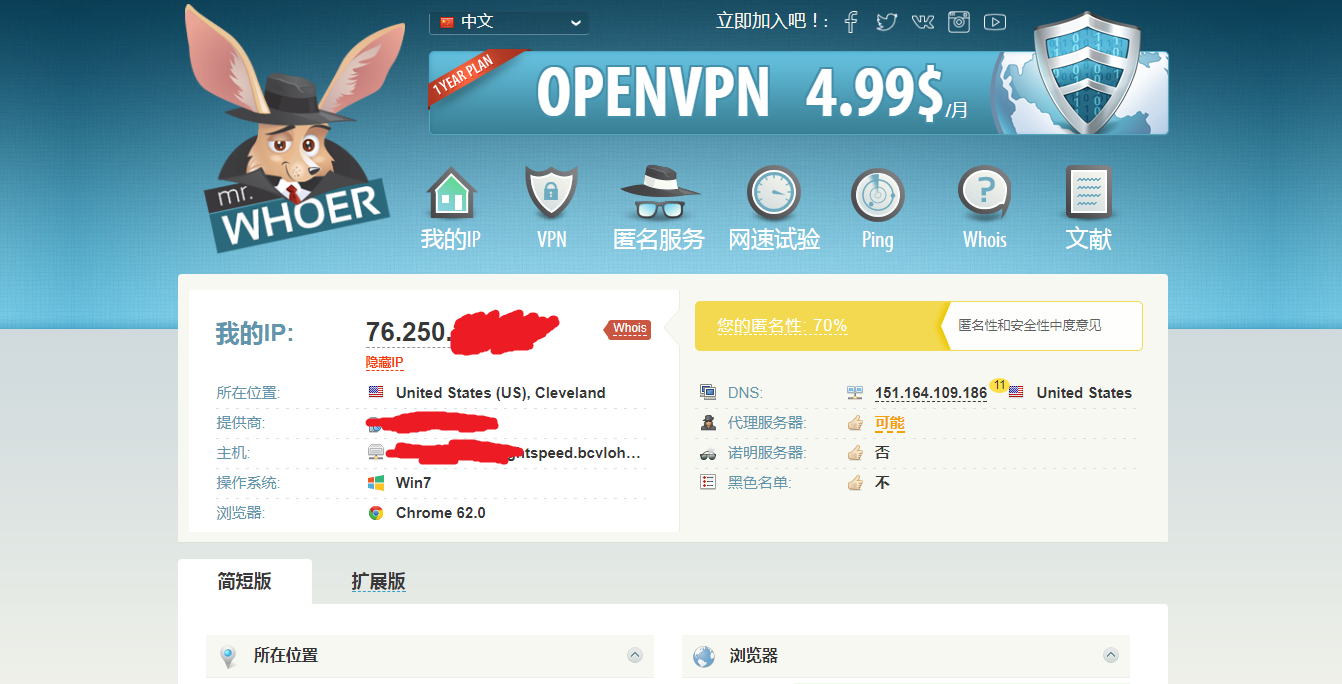The image size is (1342, 684).
Task: Click the map pin icon in 所在位置 panel
Action: coord(229,657)
